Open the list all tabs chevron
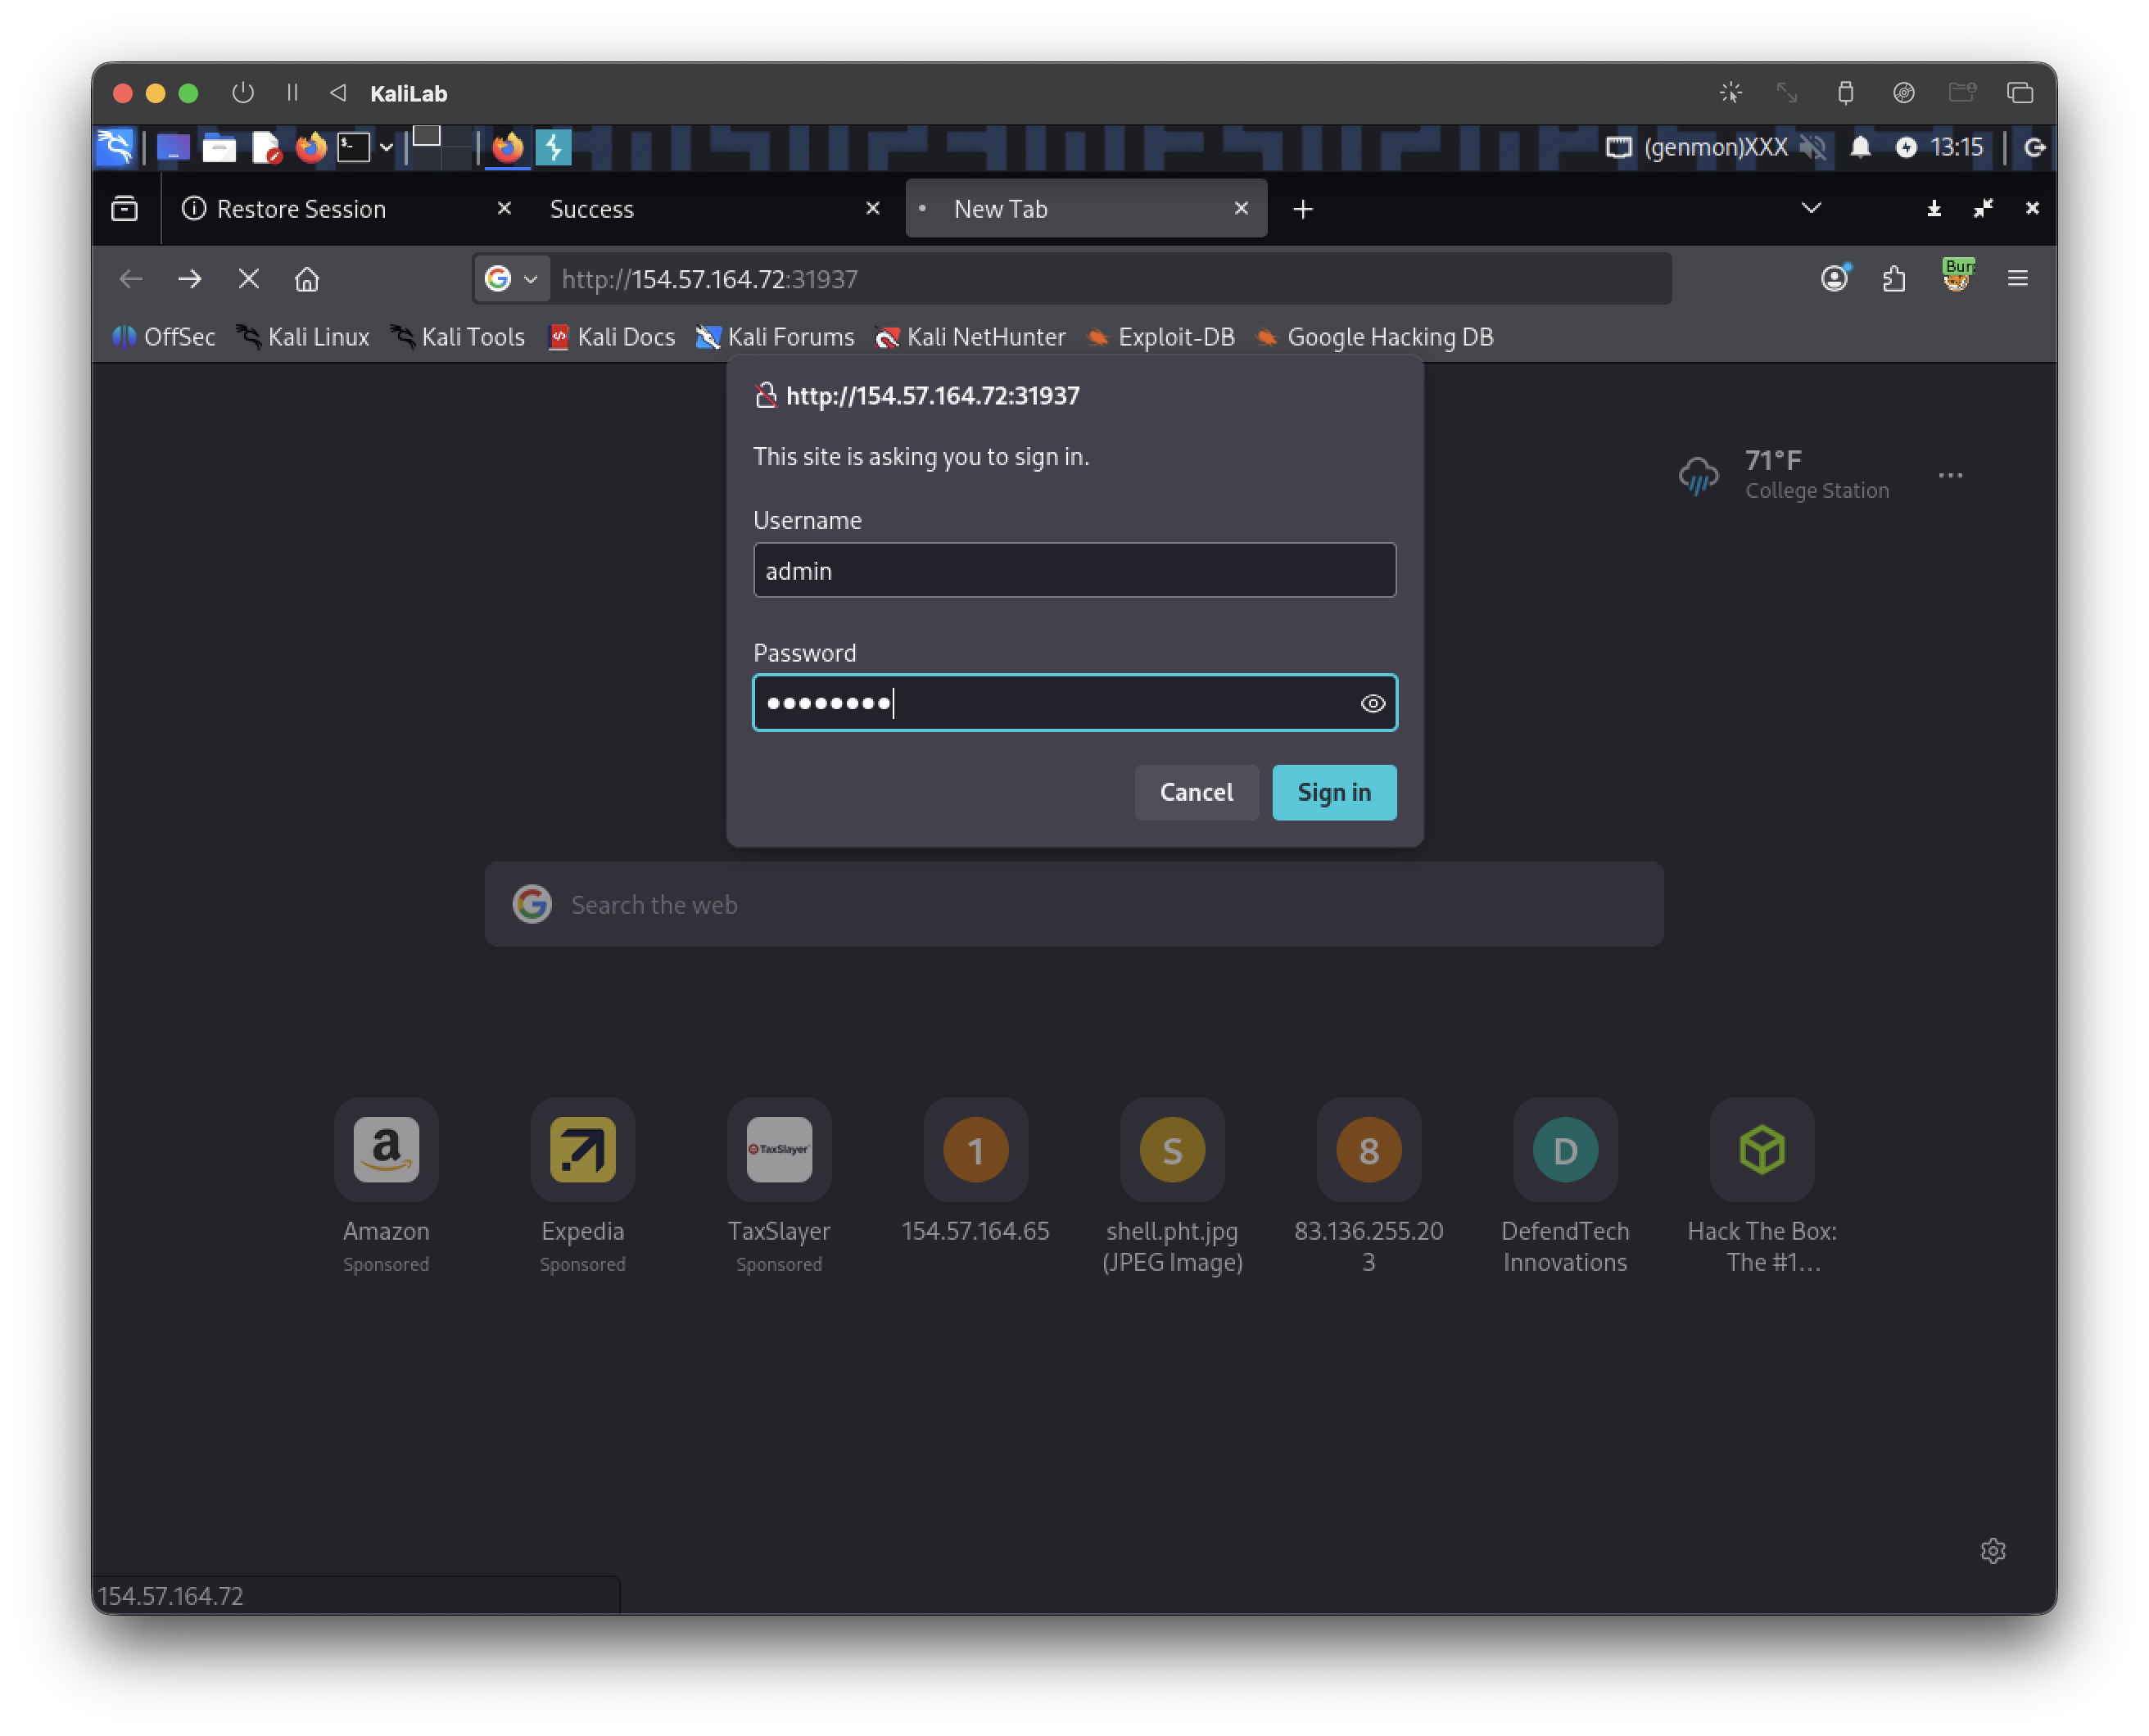The image size is (2149, 1736). pyautogui.click(x=1810, y=208)
